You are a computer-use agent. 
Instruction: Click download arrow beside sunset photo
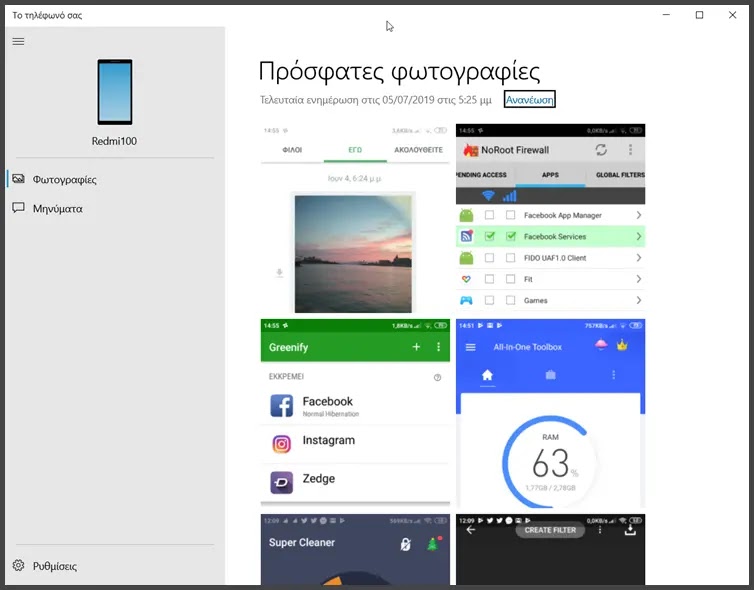[x=279, y=273]
